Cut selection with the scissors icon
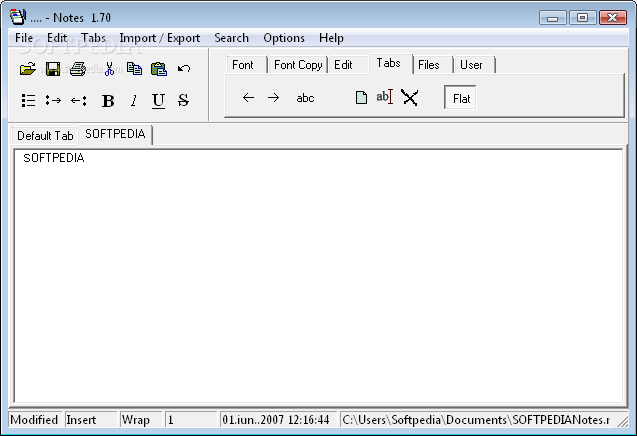 pyautogui.click(x=109, y=69)
